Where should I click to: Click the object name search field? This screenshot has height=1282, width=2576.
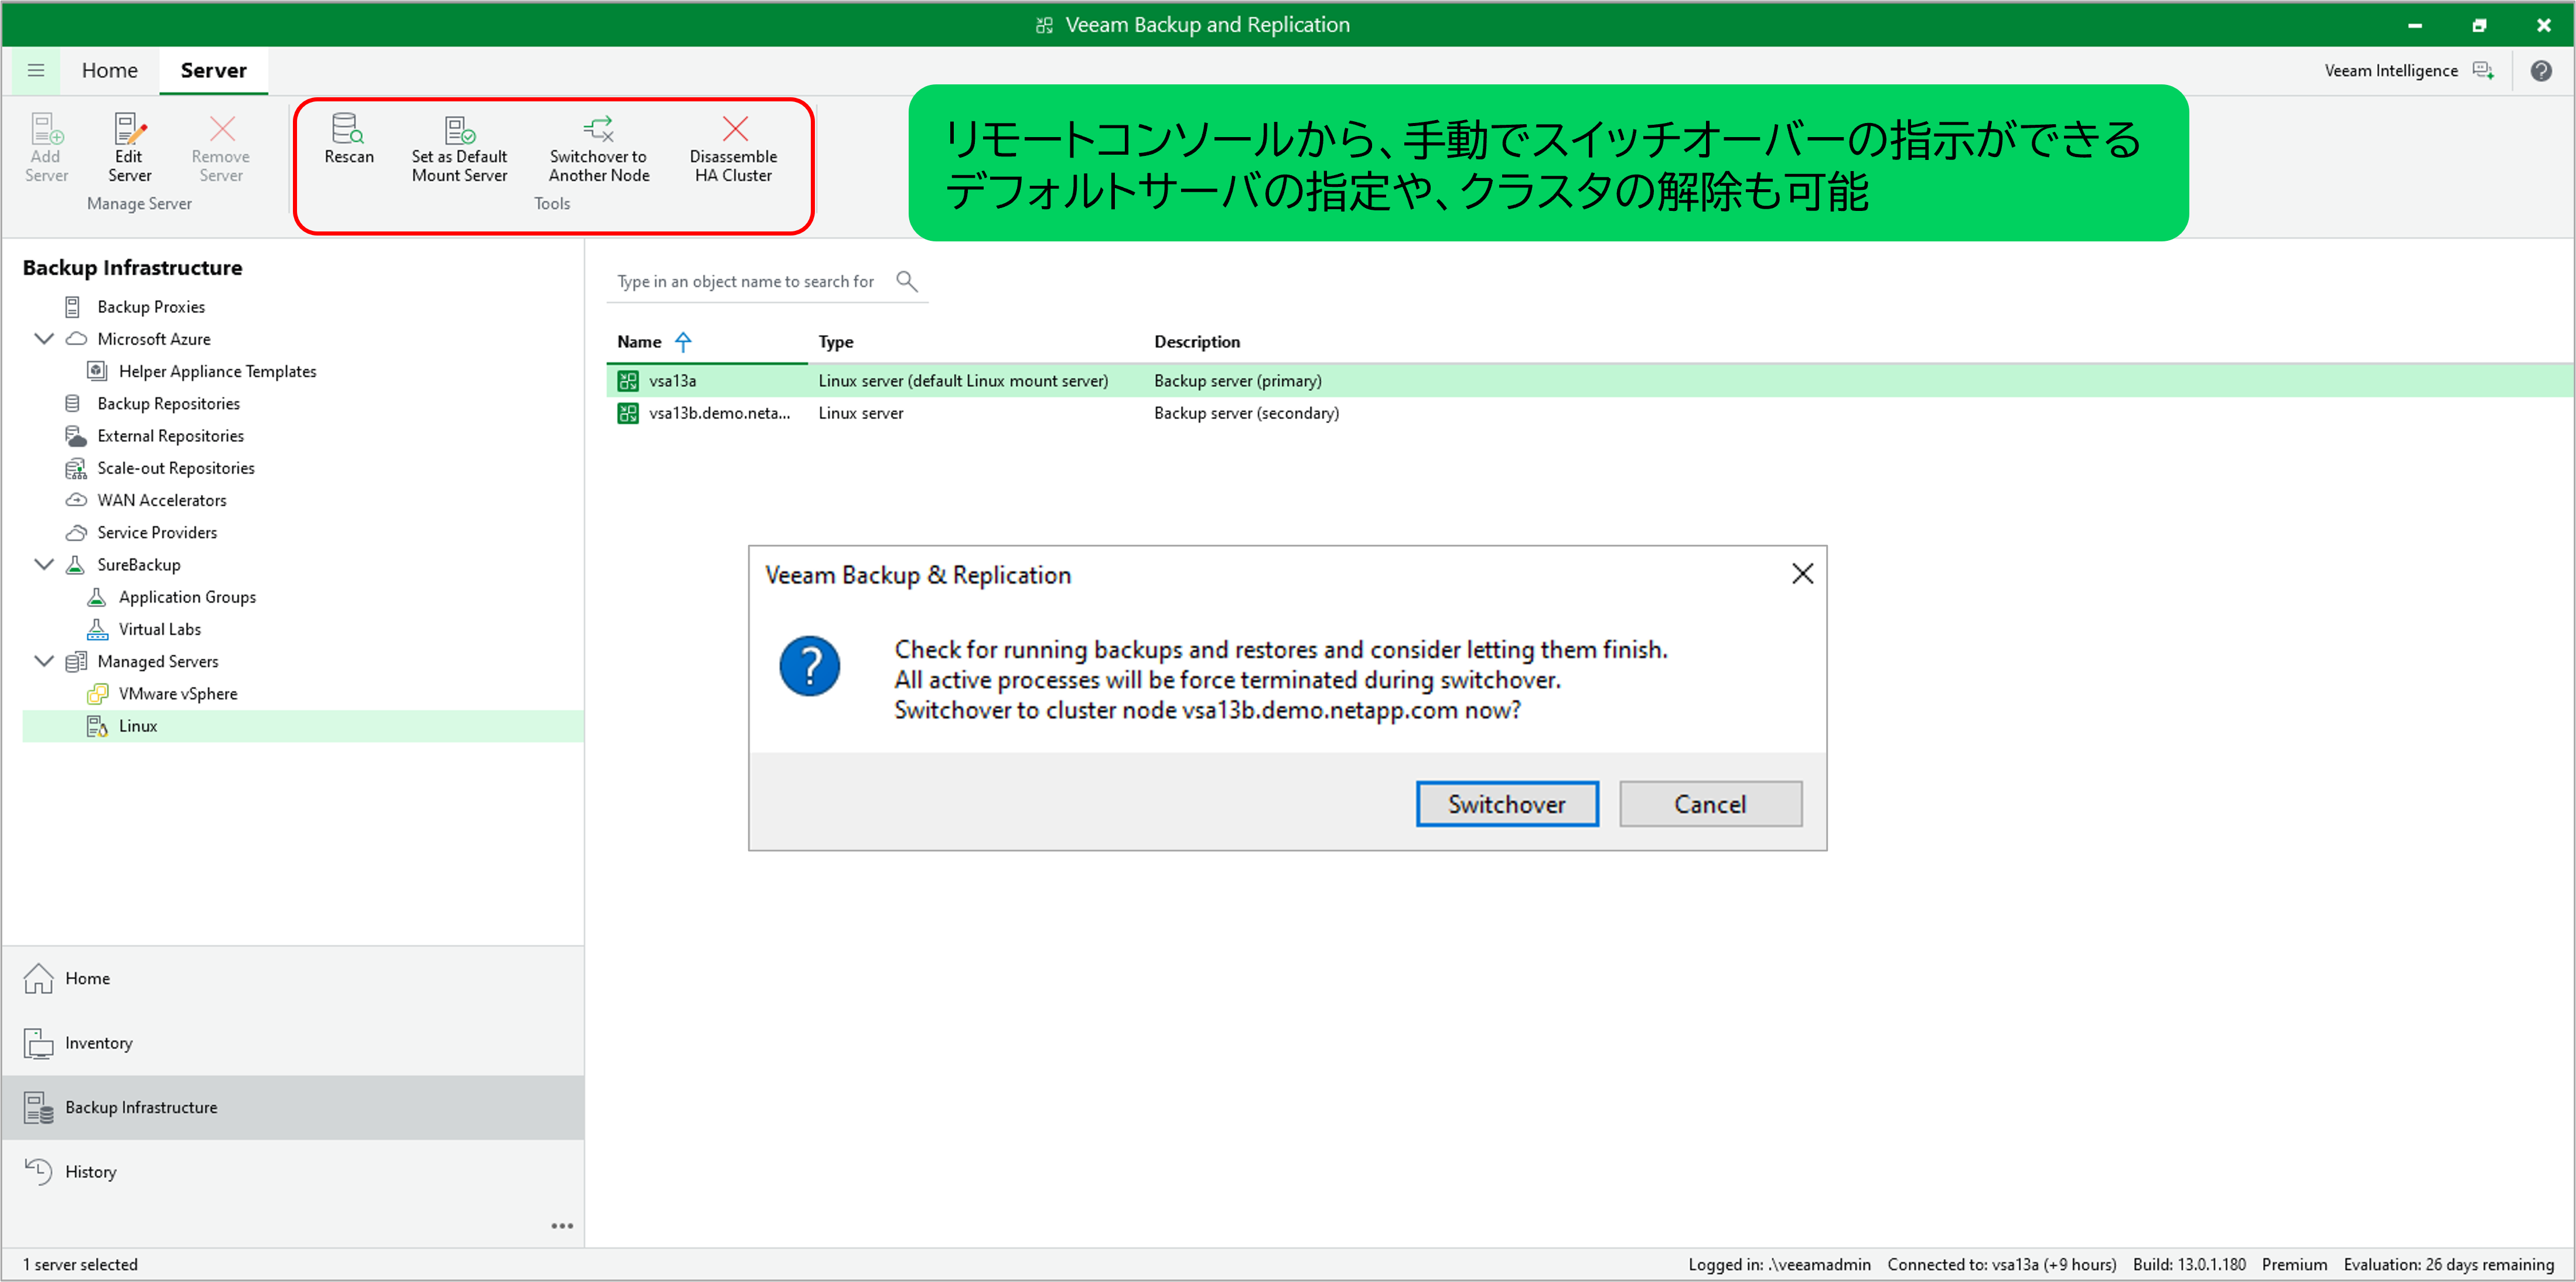click(x=746, y=281)
